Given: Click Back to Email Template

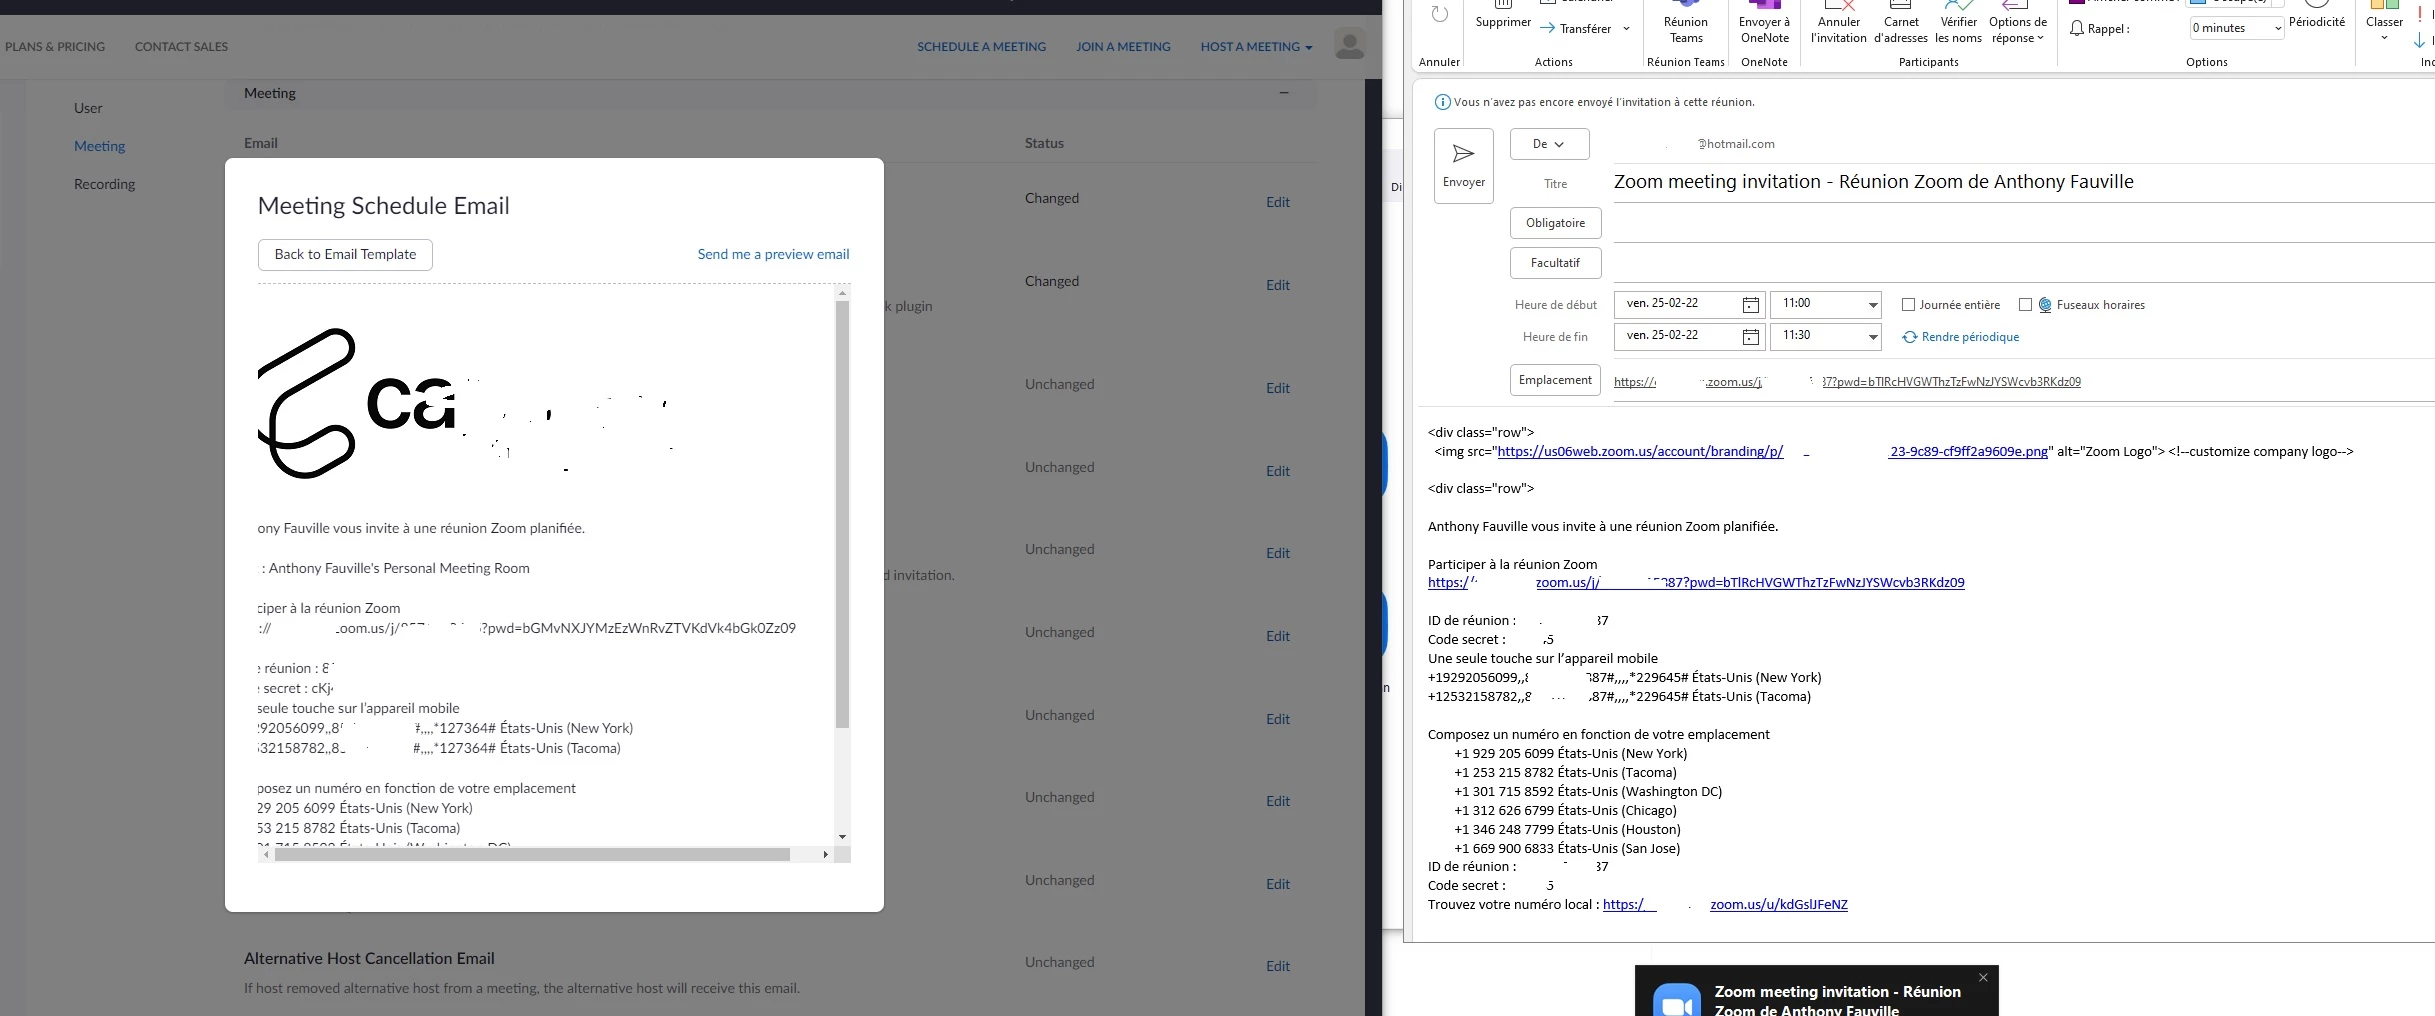Looking at the screenshot, I should tap(345, 255).
